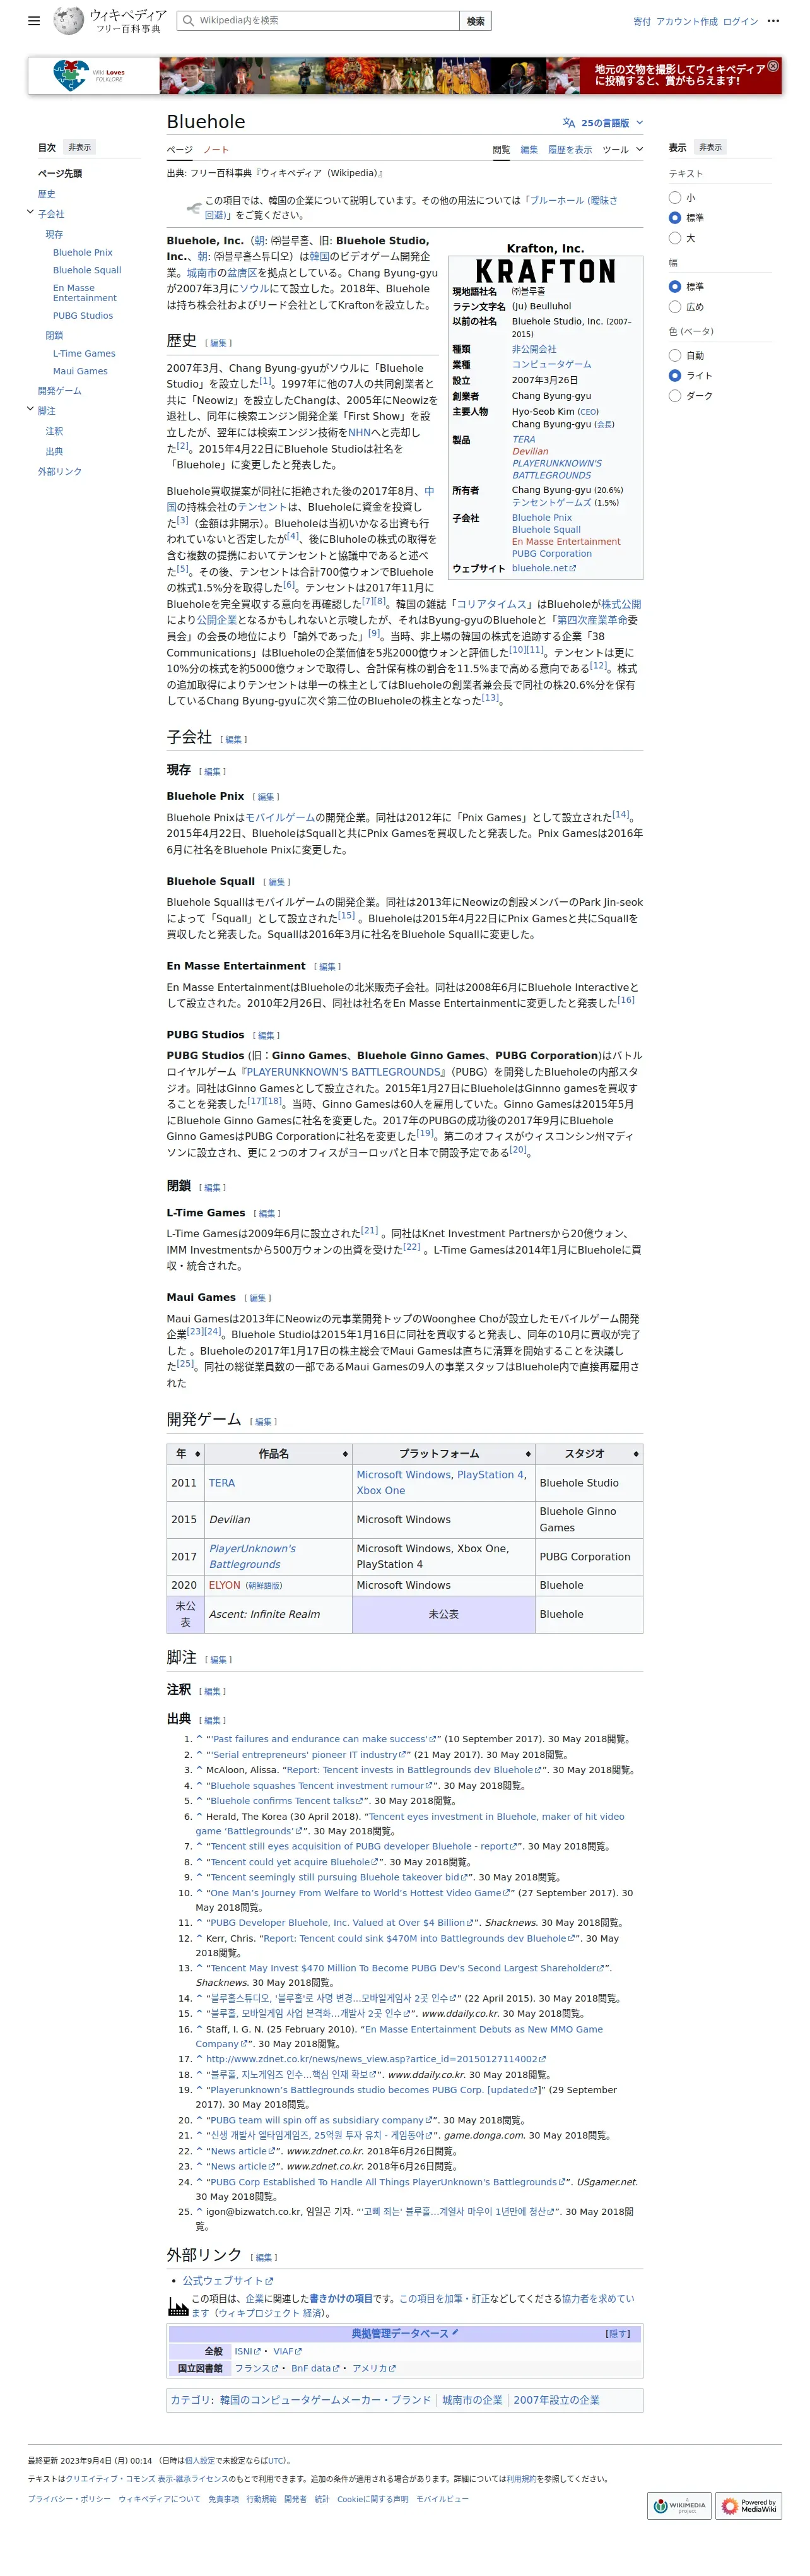
Task: Jump back via the caret of citation 25
Action: pos(199,2212)
